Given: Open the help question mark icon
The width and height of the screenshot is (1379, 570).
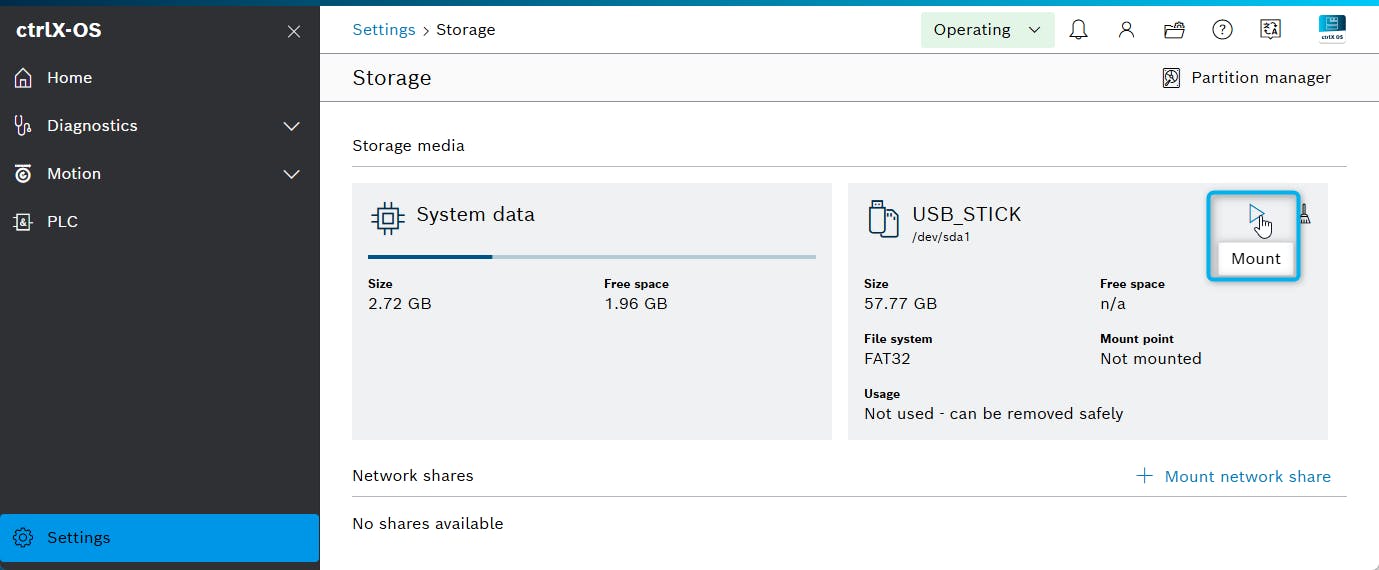Looking at the screenshot, I should pyautogui.click(x=1222, y=30).
